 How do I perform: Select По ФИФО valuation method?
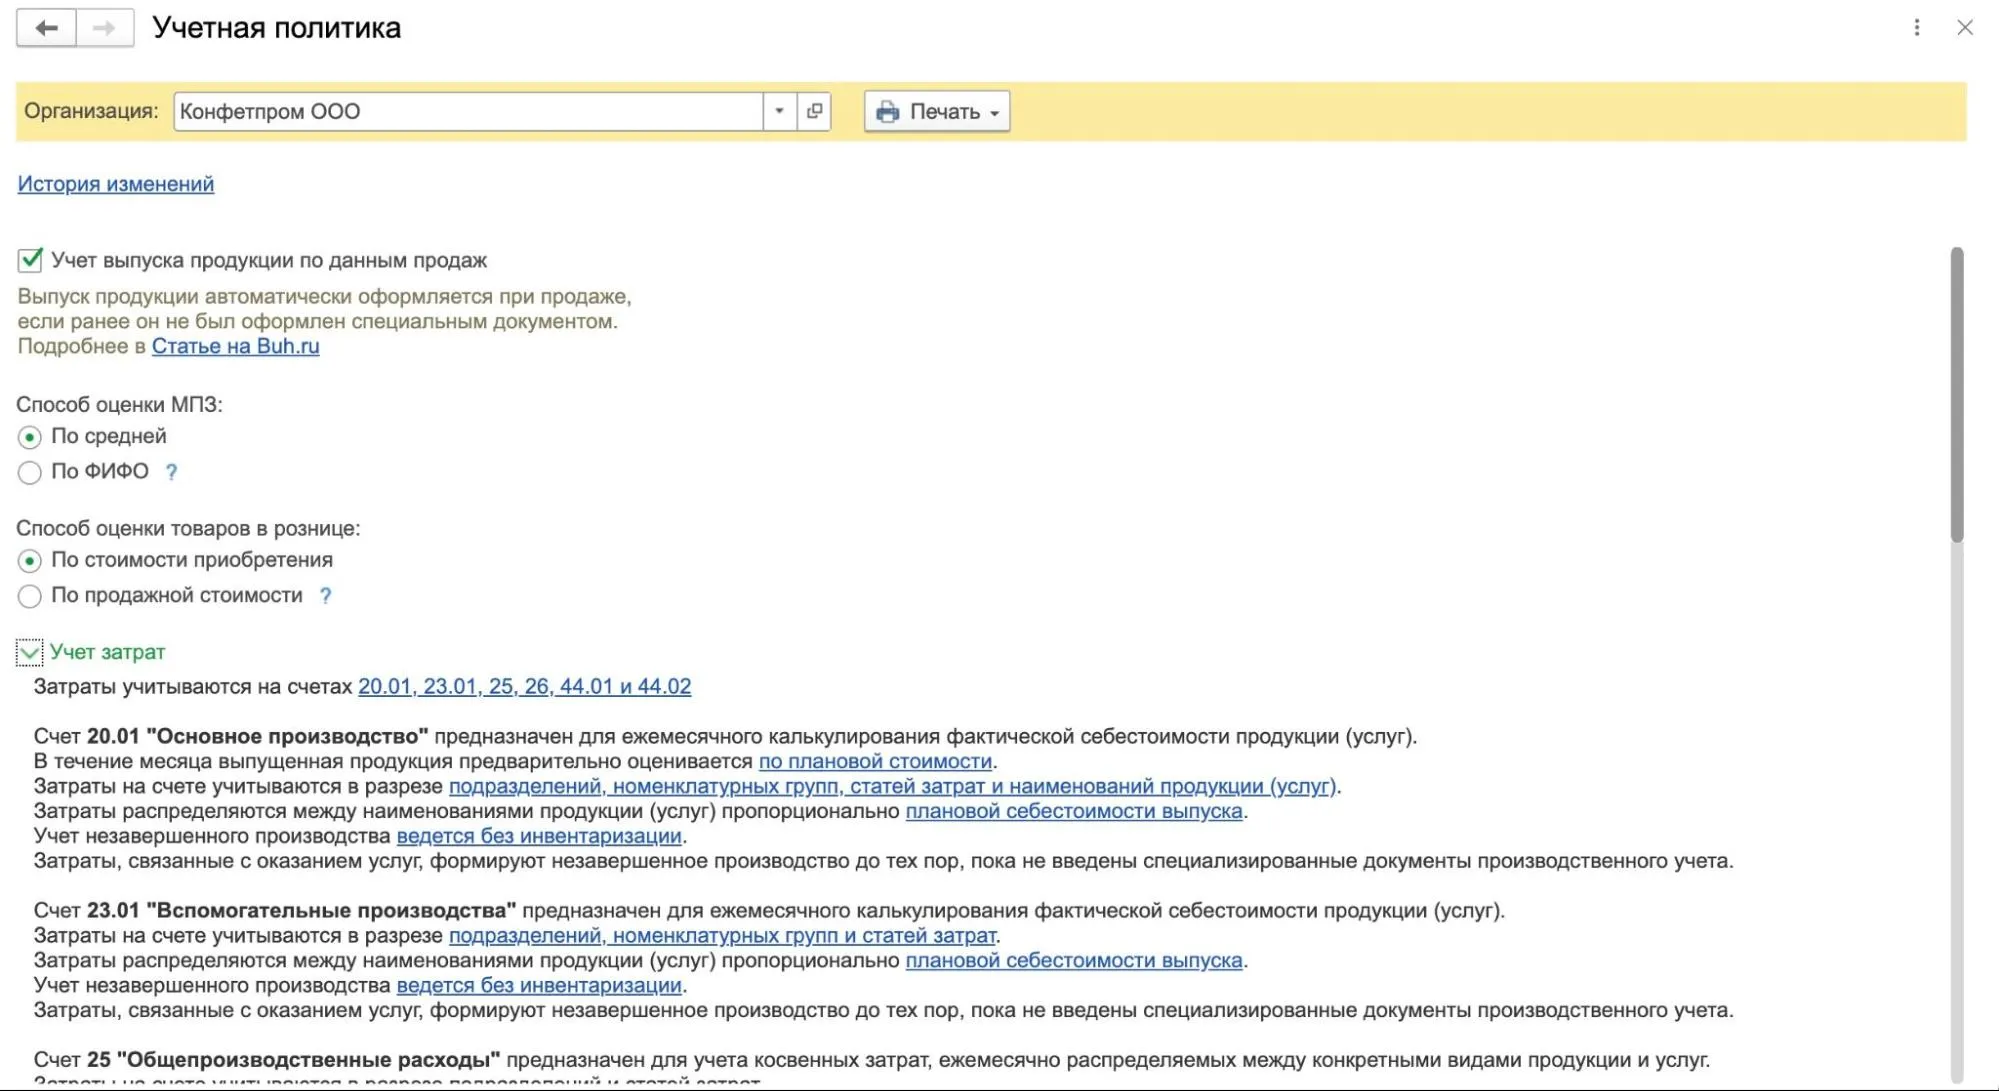pos(30,472)
